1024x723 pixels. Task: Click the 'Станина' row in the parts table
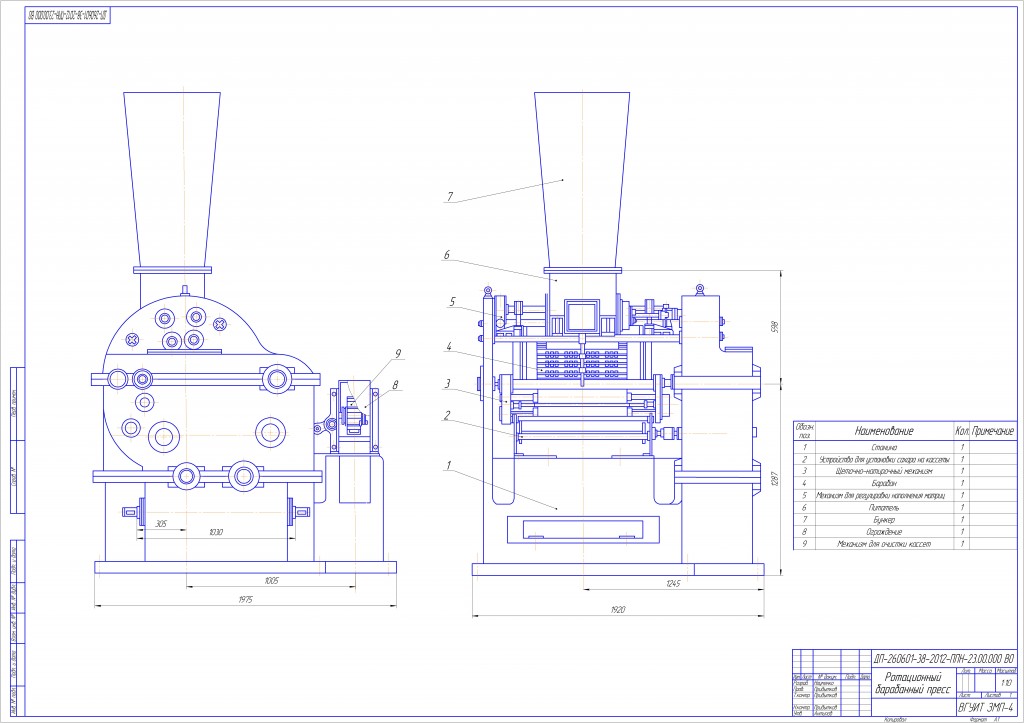(x=883, y=447)
